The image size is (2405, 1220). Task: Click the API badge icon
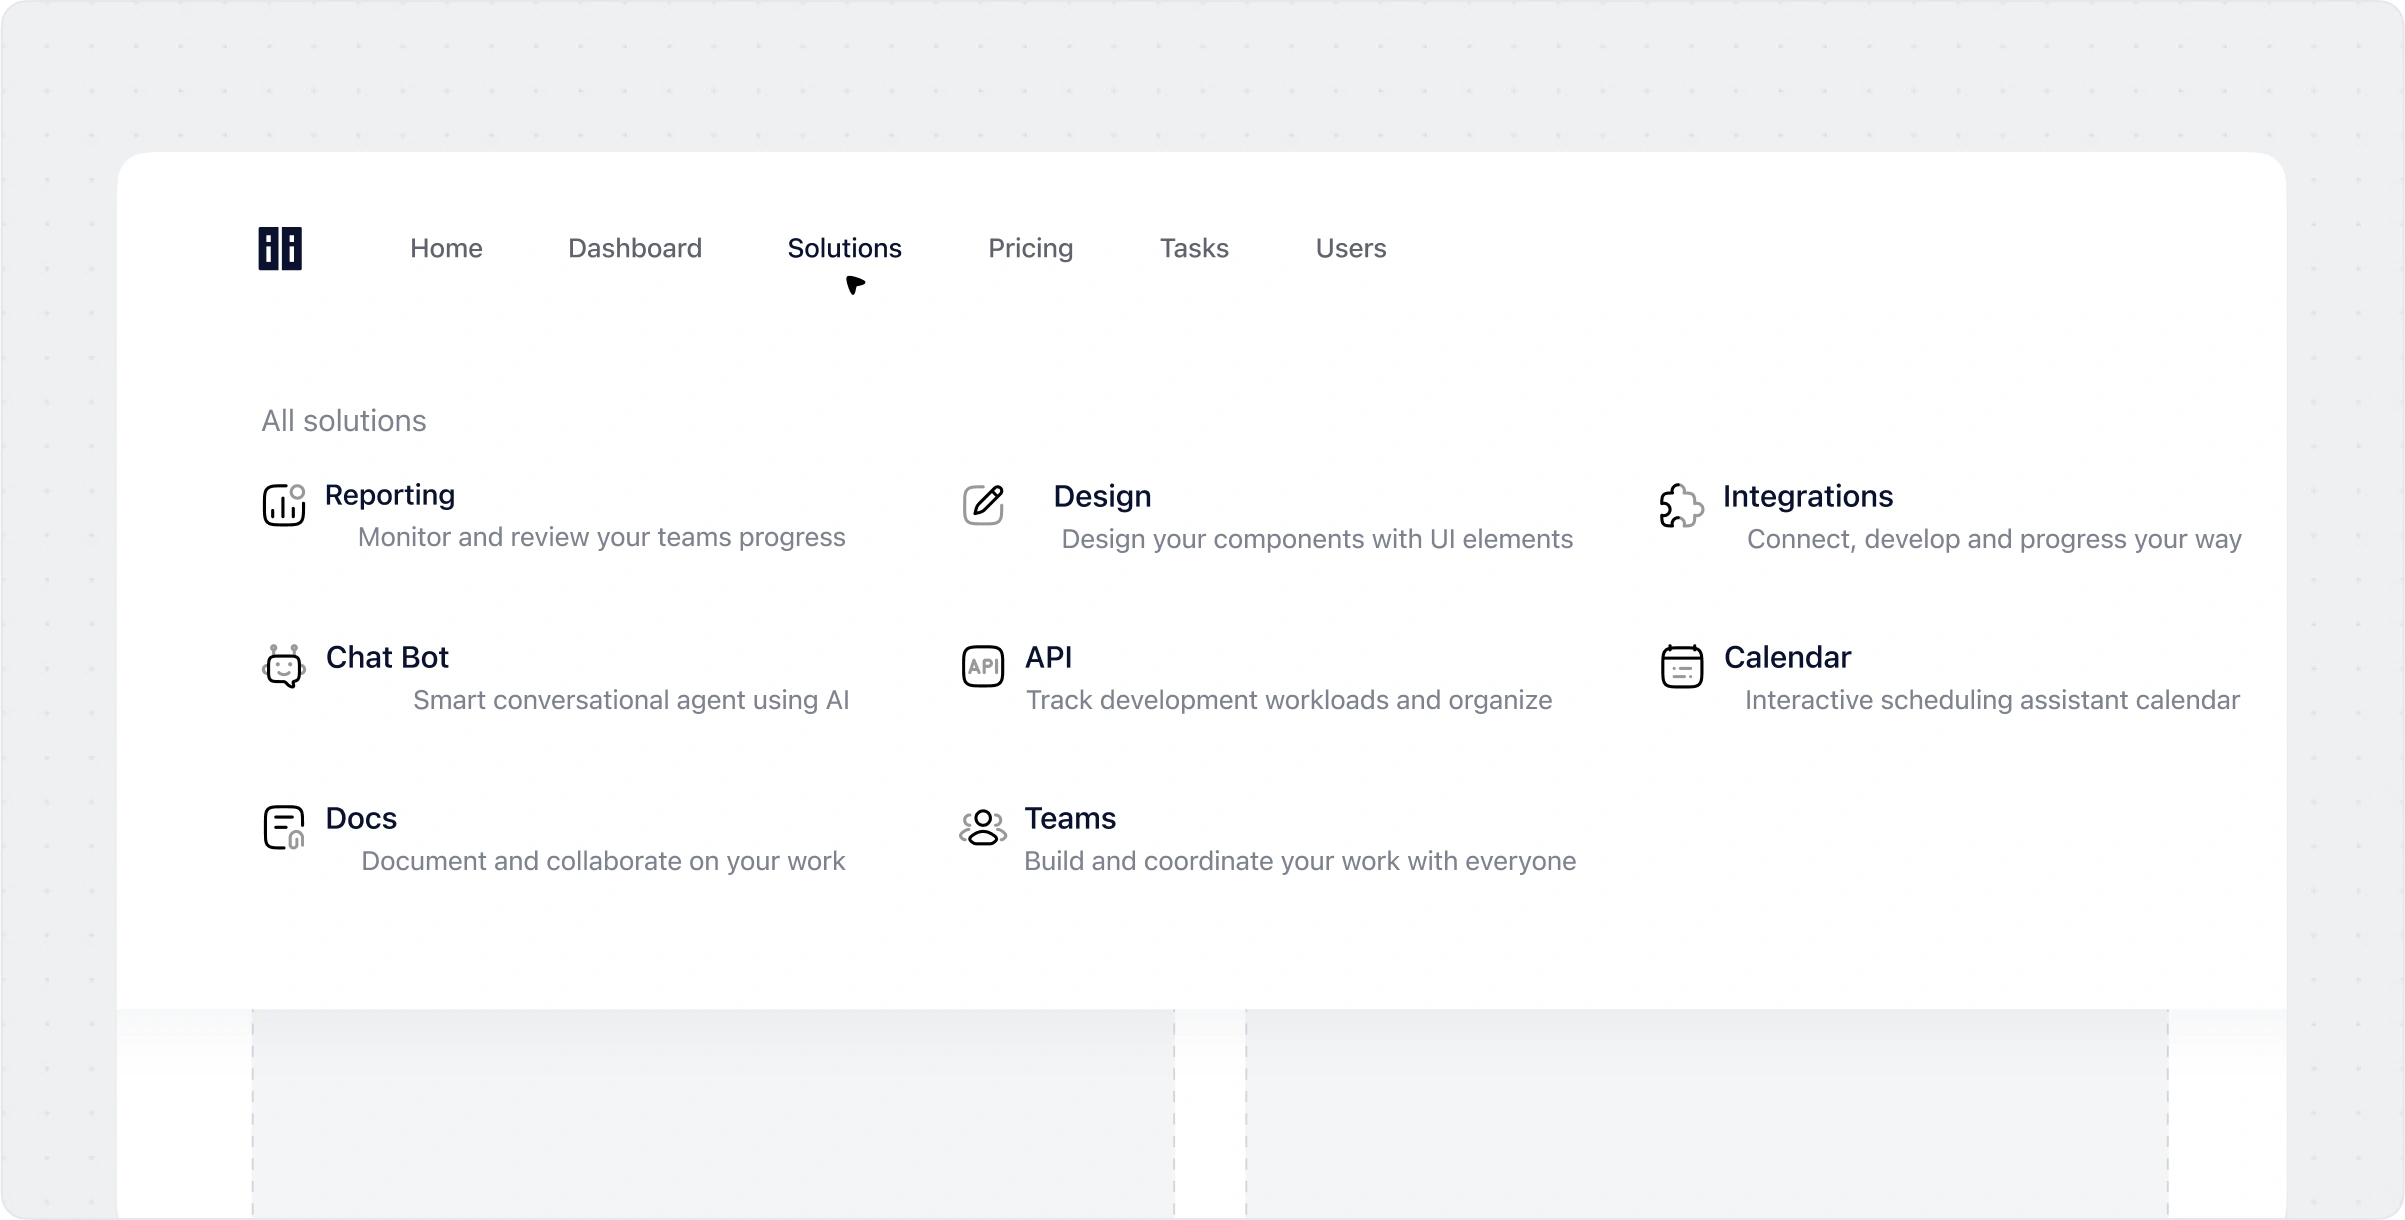pyautogui.click(x=983, y=666)
